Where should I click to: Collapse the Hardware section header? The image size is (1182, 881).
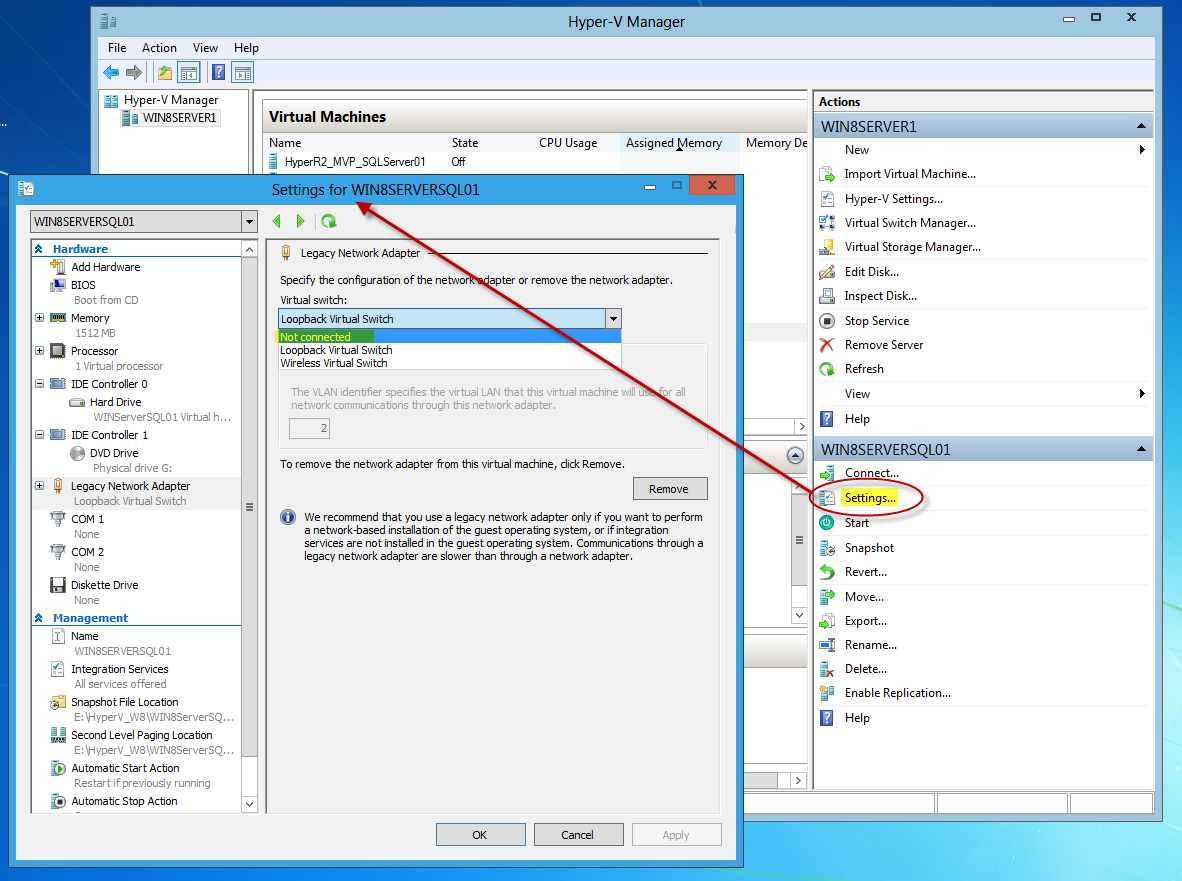pyautogui.click(x=39, y=249)
